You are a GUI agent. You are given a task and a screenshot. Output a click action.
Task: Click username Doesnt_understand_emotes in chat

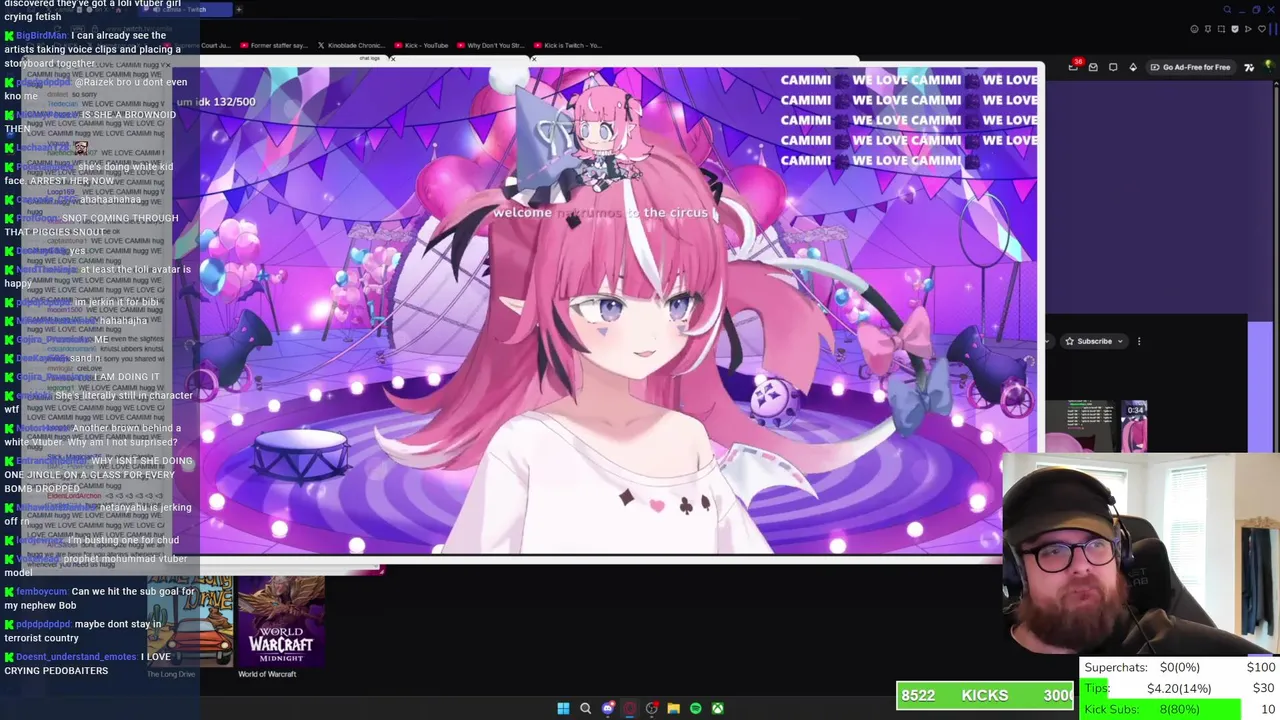76,657
